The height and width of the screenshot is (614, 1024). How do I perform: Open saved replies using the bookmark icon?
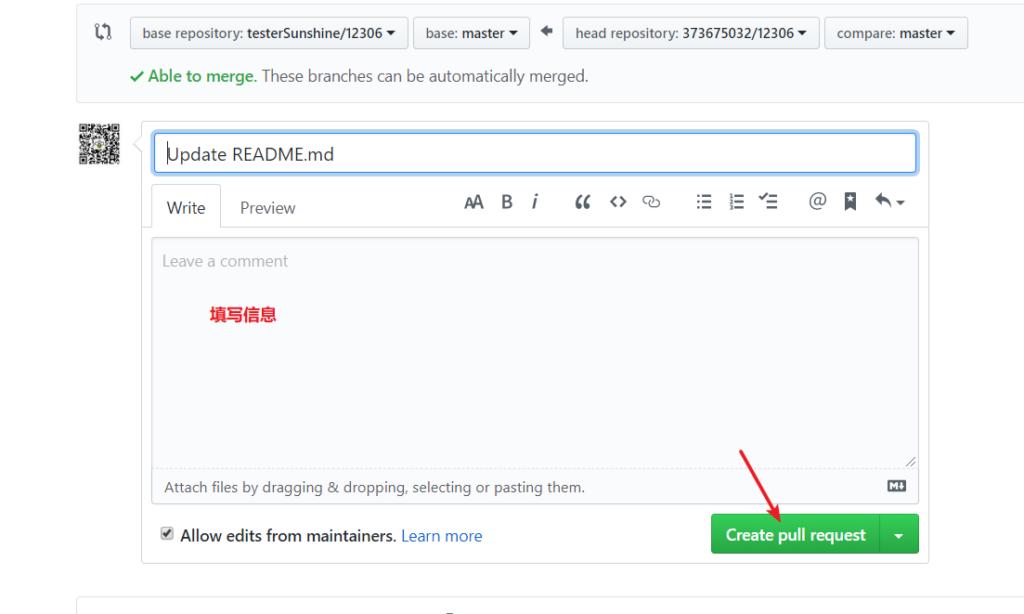[x=852, y=201]
